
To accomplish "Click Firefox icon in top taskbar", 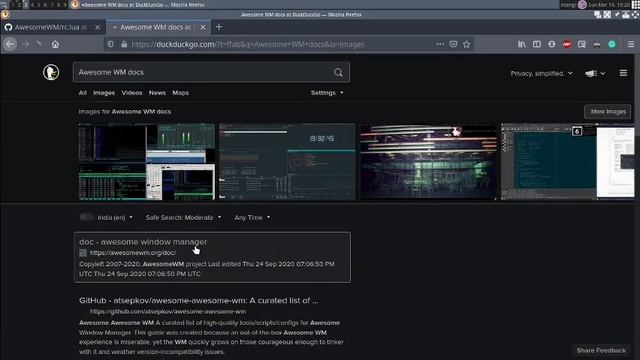I will tap(75, 4).
